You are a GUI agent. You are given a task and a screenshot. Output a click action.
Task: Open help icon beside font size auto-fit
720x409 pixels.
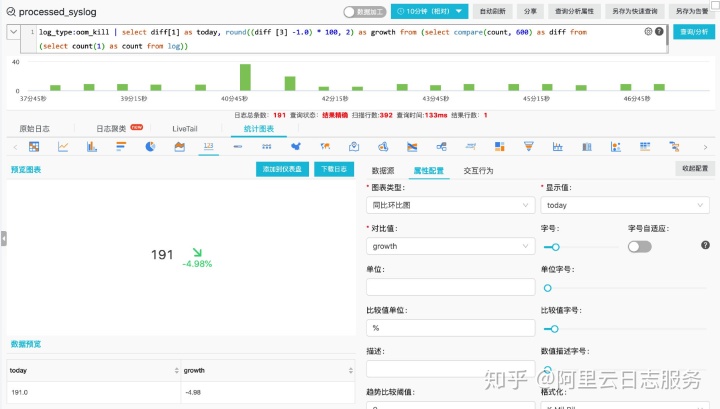click(x=705, y=245)
